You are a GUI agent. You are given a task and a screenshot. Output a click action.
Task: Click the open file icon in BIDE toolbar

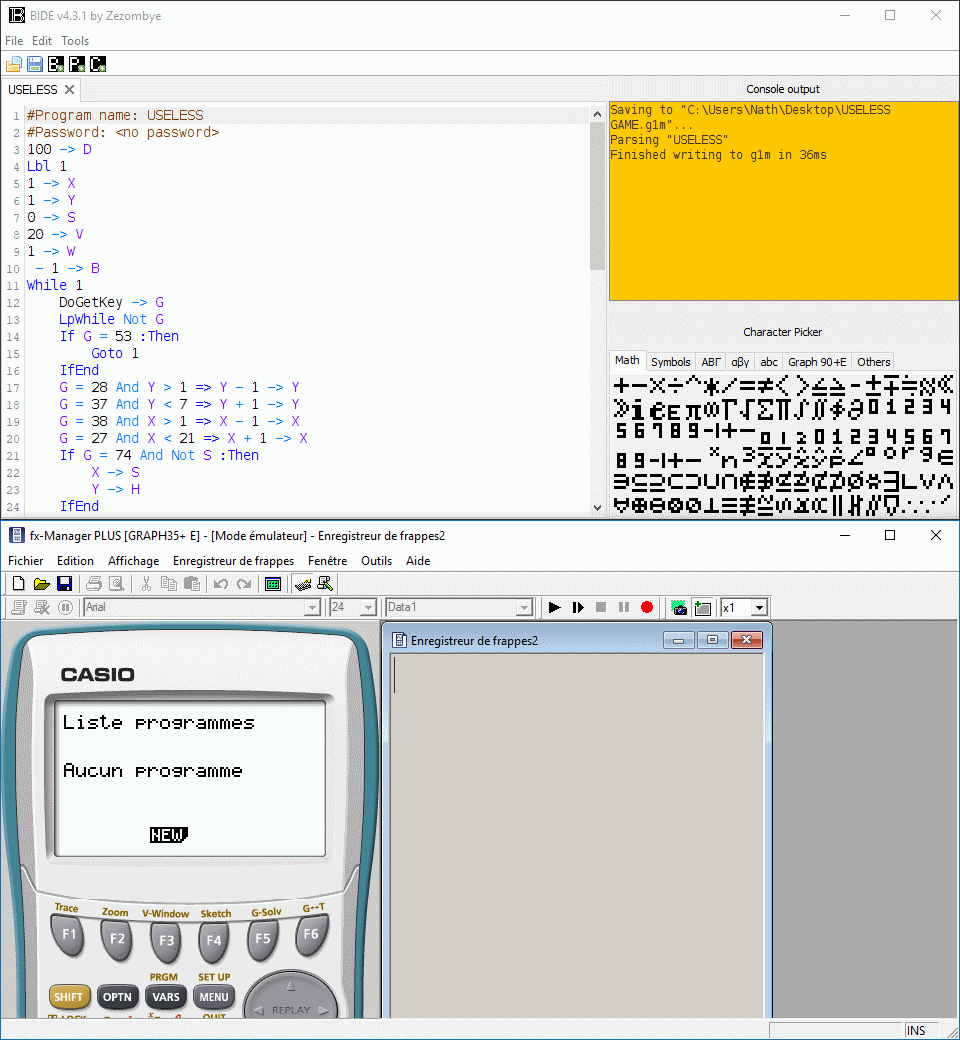tap(14, 64)
